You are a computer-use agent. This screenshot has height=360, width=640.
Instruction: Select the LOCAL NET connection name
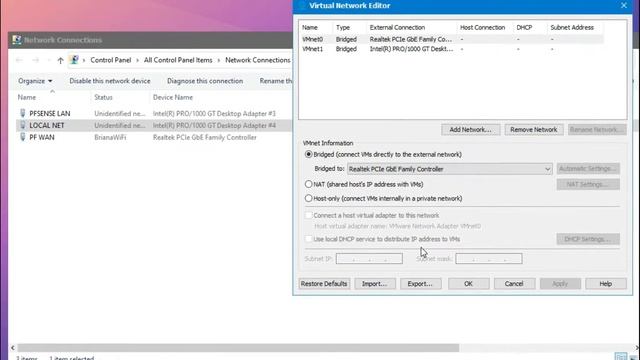coord(47,125)
